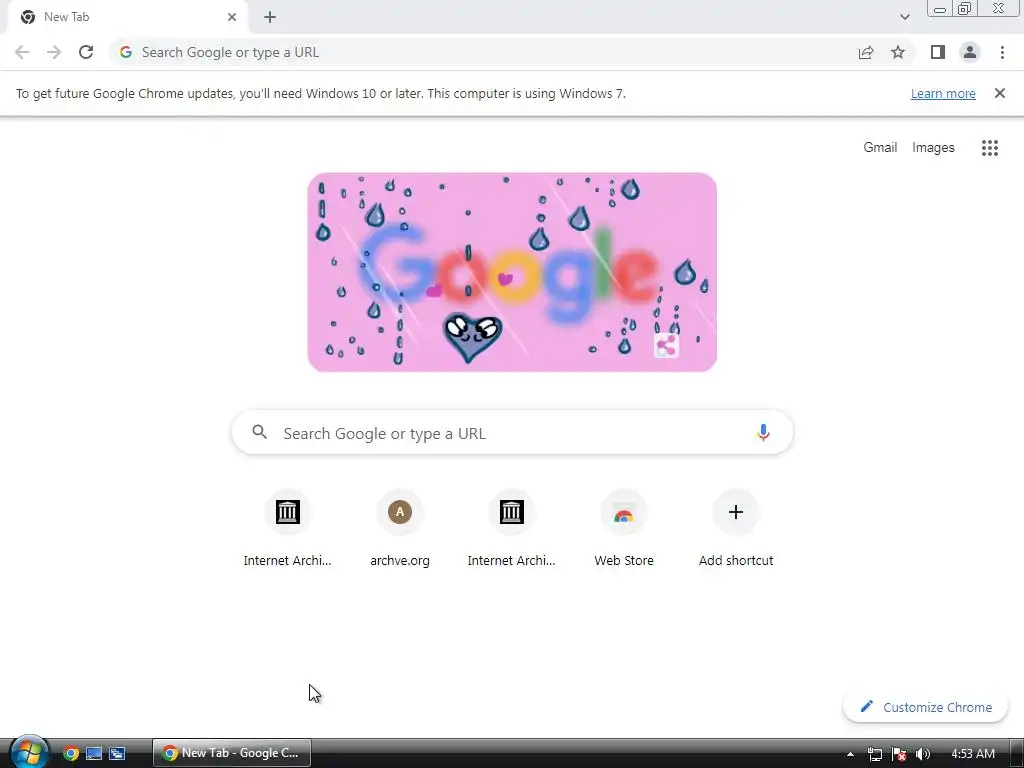Open the side panel icon
The width and height of the screenshot is (1024, 768).
tap(938, 52)
